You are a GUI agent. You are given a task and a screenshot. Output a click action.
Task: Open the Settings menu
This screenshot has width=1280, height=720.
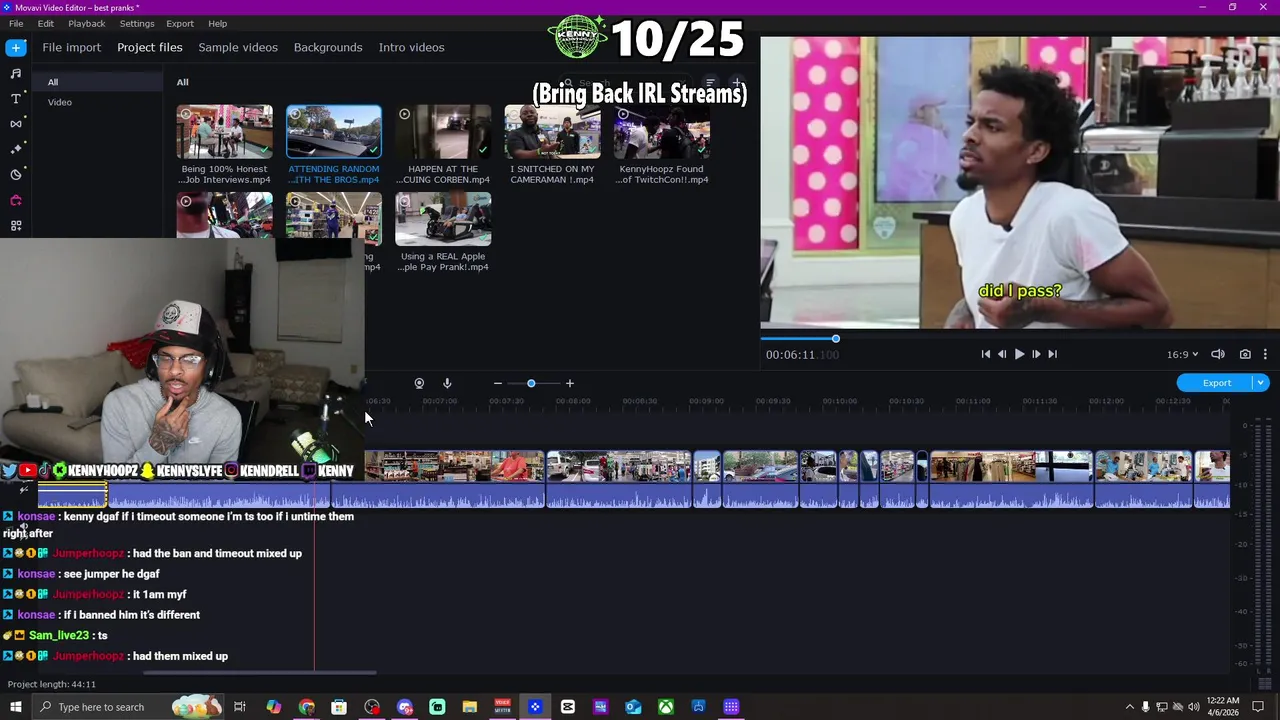(x=137, y=23)
